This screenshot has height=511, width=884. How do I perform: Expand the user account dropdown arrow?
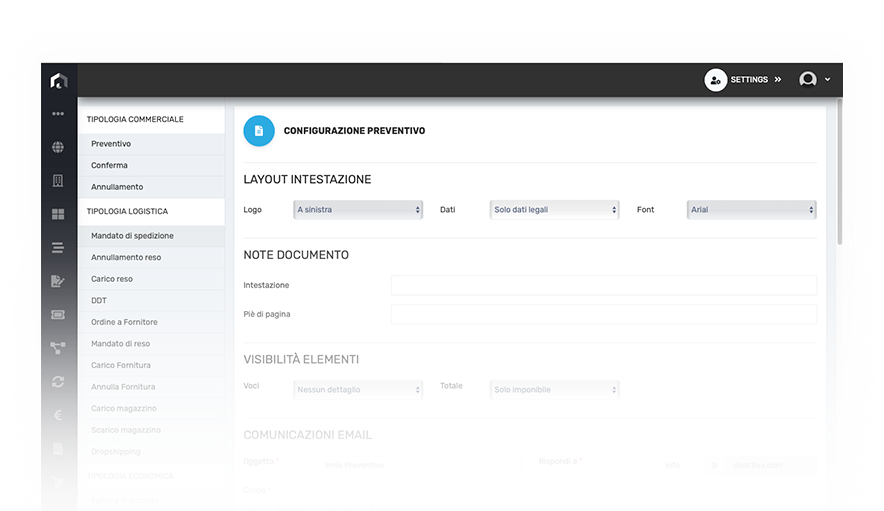click(x=828, y=80)
